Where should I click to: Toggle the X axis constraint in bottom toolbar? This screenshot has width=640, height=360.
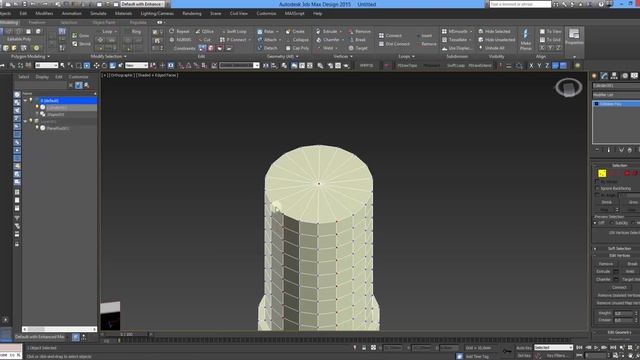tap(531, 65)
